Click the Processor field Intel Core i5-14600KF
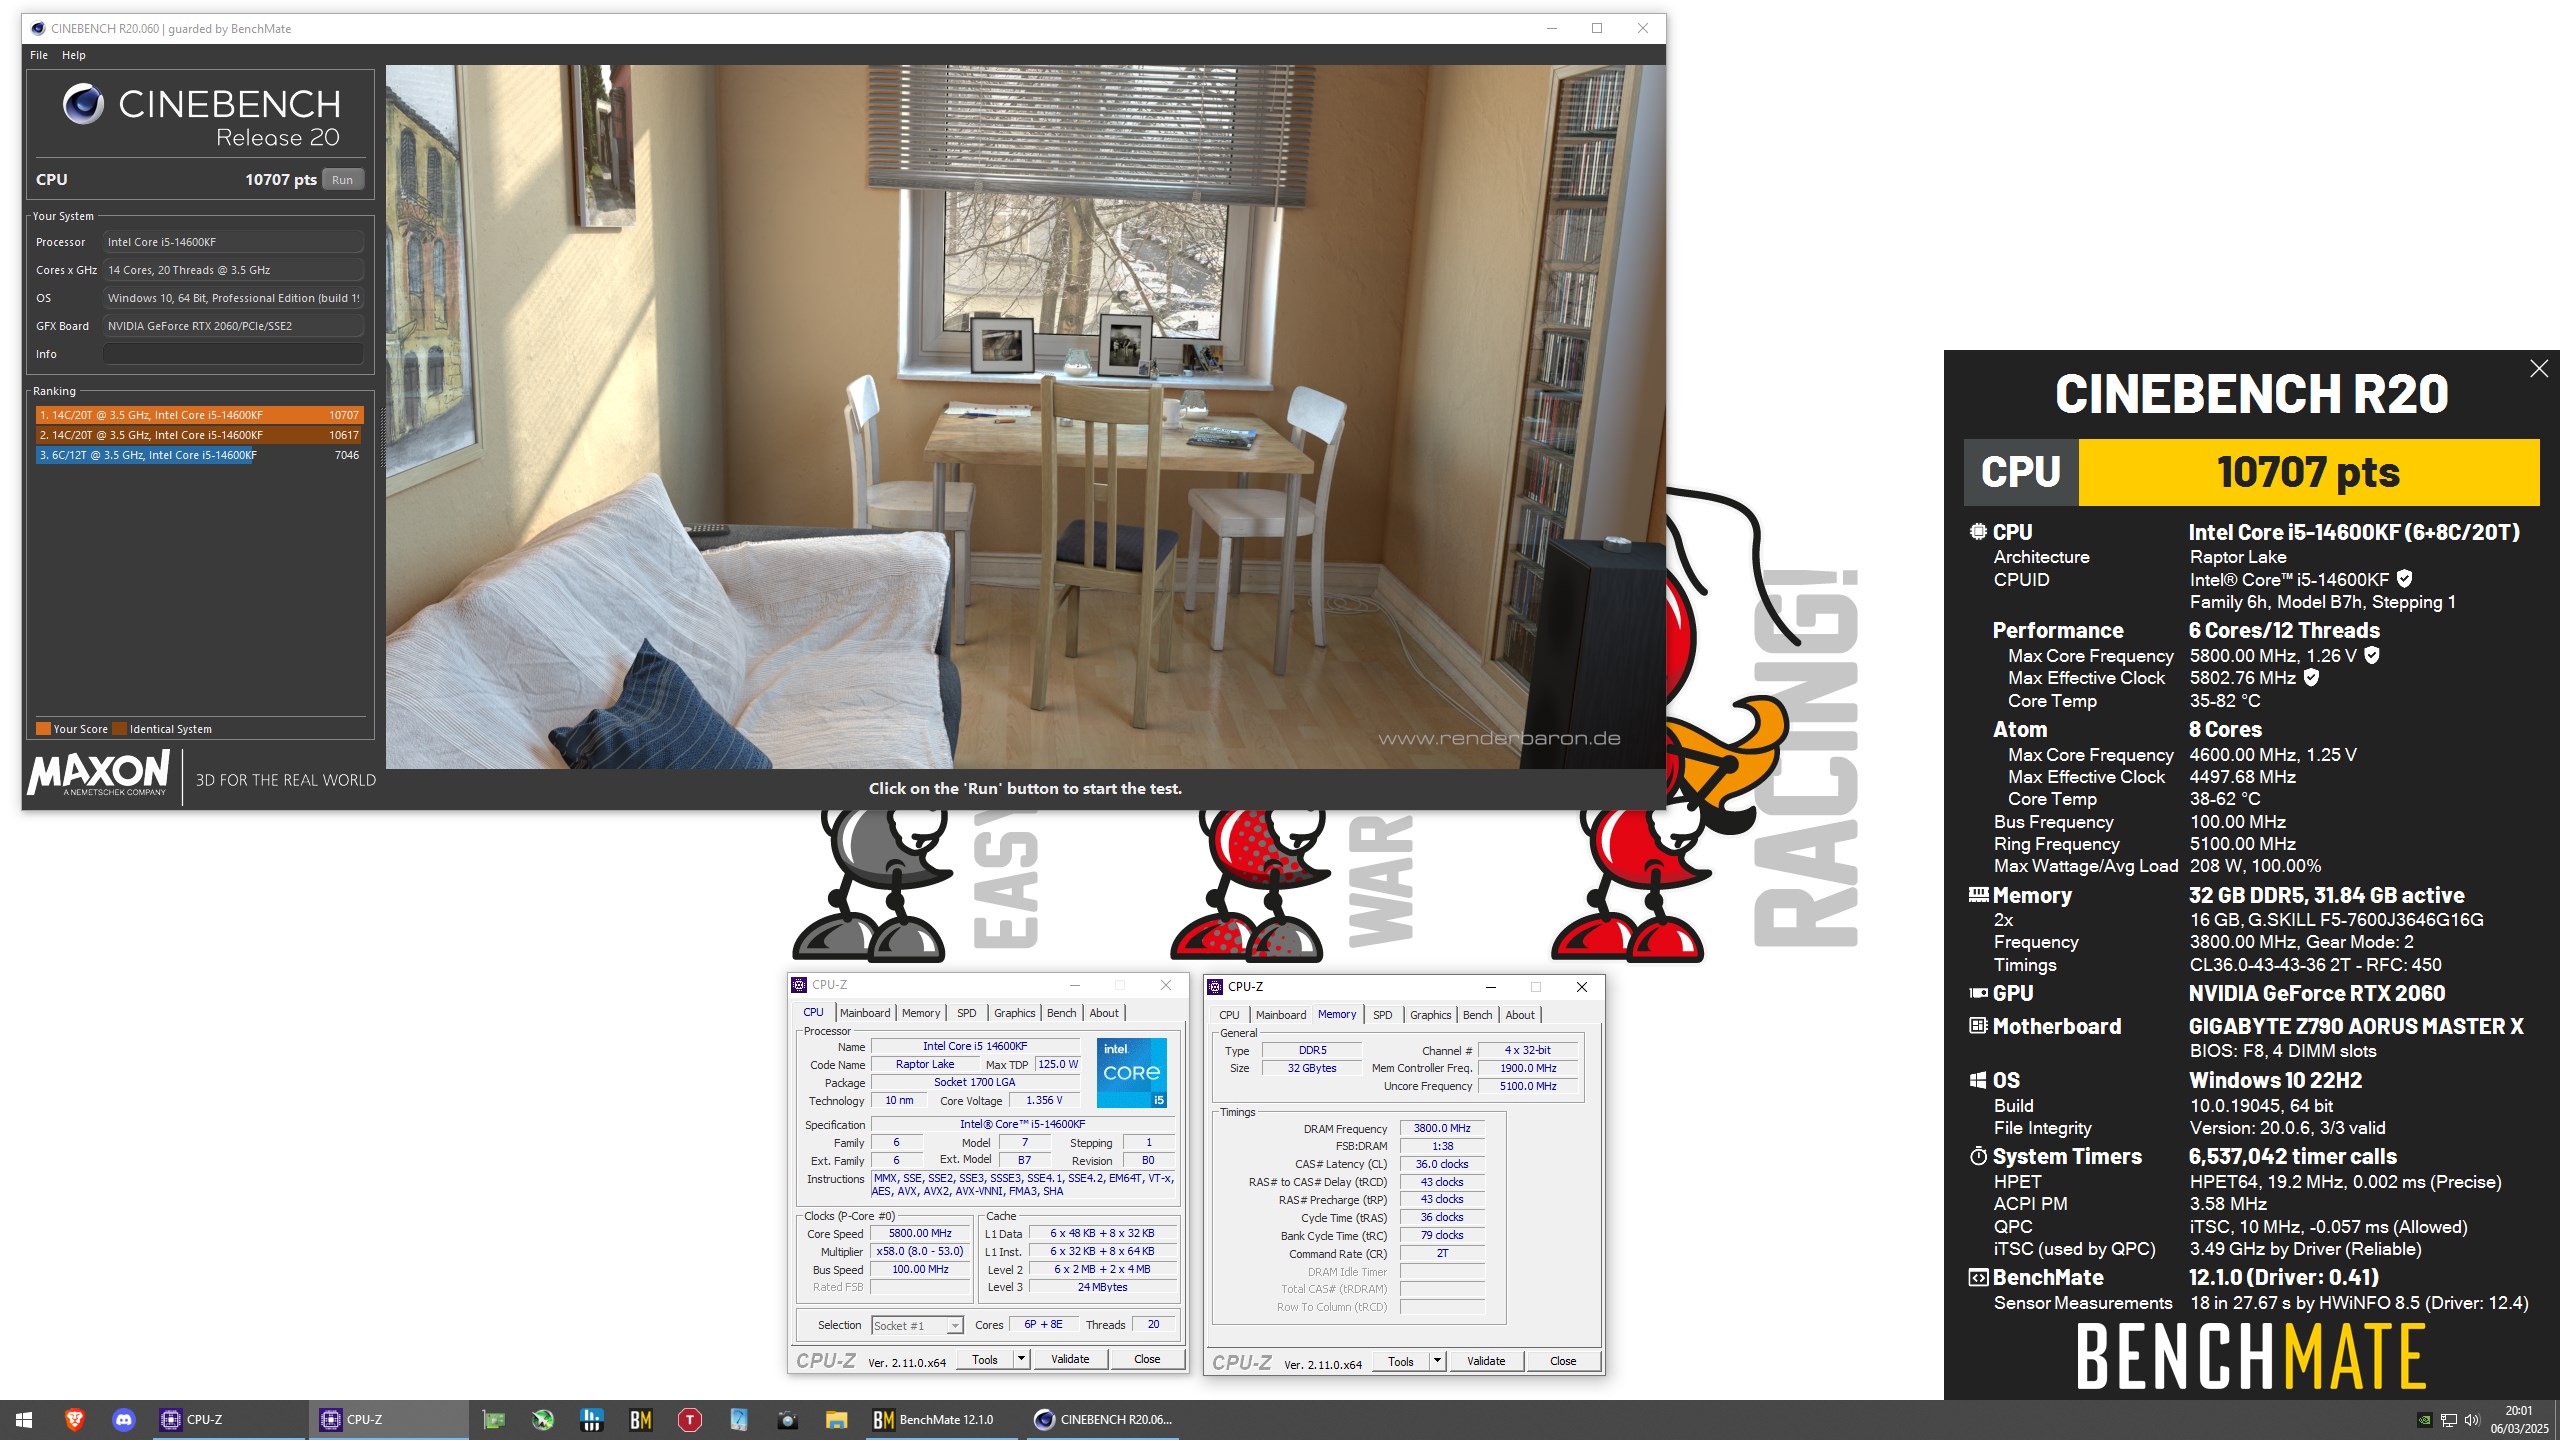The height and width of the screenshot is (1440, 2560). click(x=233, y=242)
